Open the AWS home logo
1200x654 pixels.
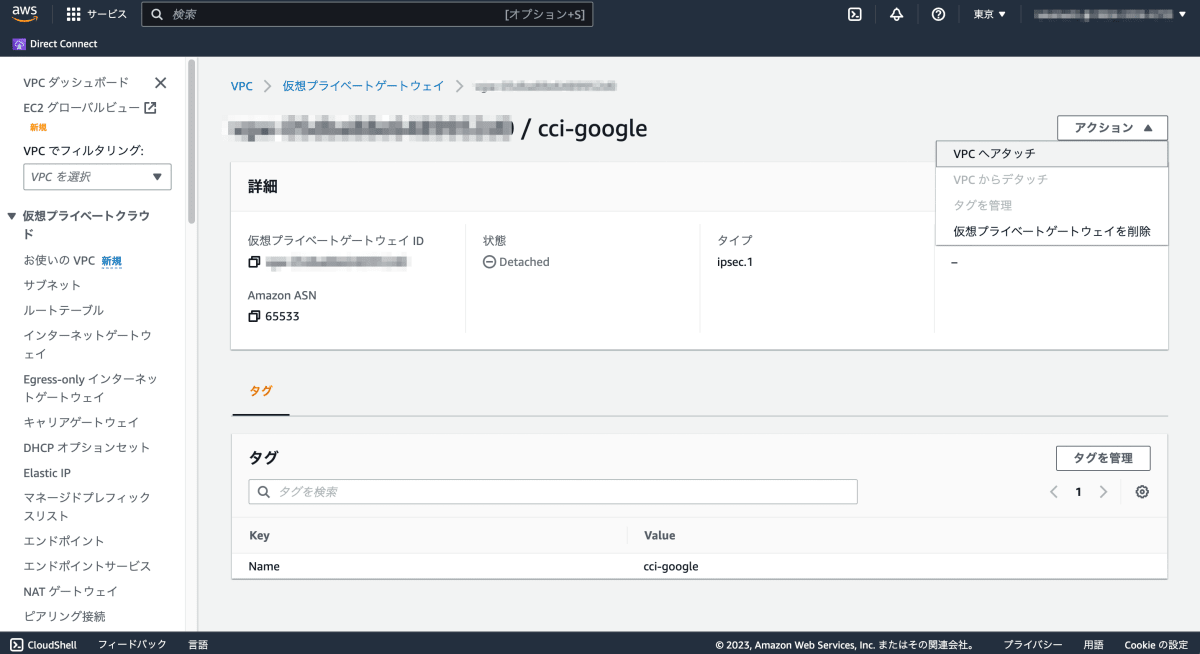tap(25, 14)
